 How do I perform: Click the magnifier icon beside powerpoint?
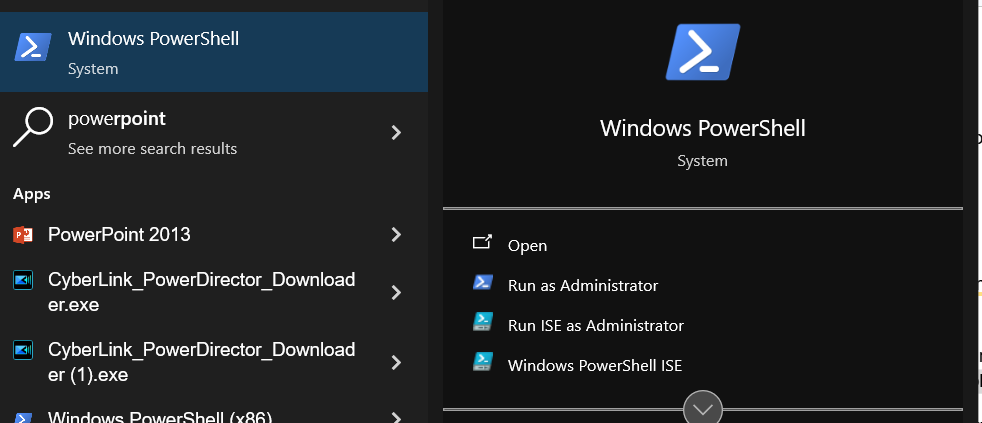(x=33, y=127)
